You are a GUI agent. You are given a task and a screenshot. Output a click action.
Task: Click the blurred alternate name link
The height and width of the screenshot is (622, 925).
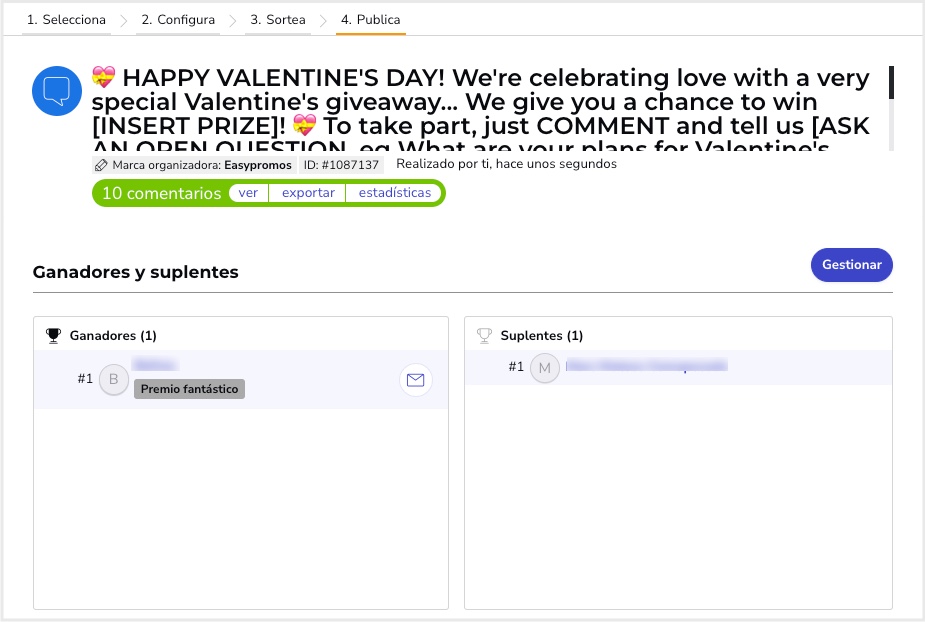[x=646, y=366]
